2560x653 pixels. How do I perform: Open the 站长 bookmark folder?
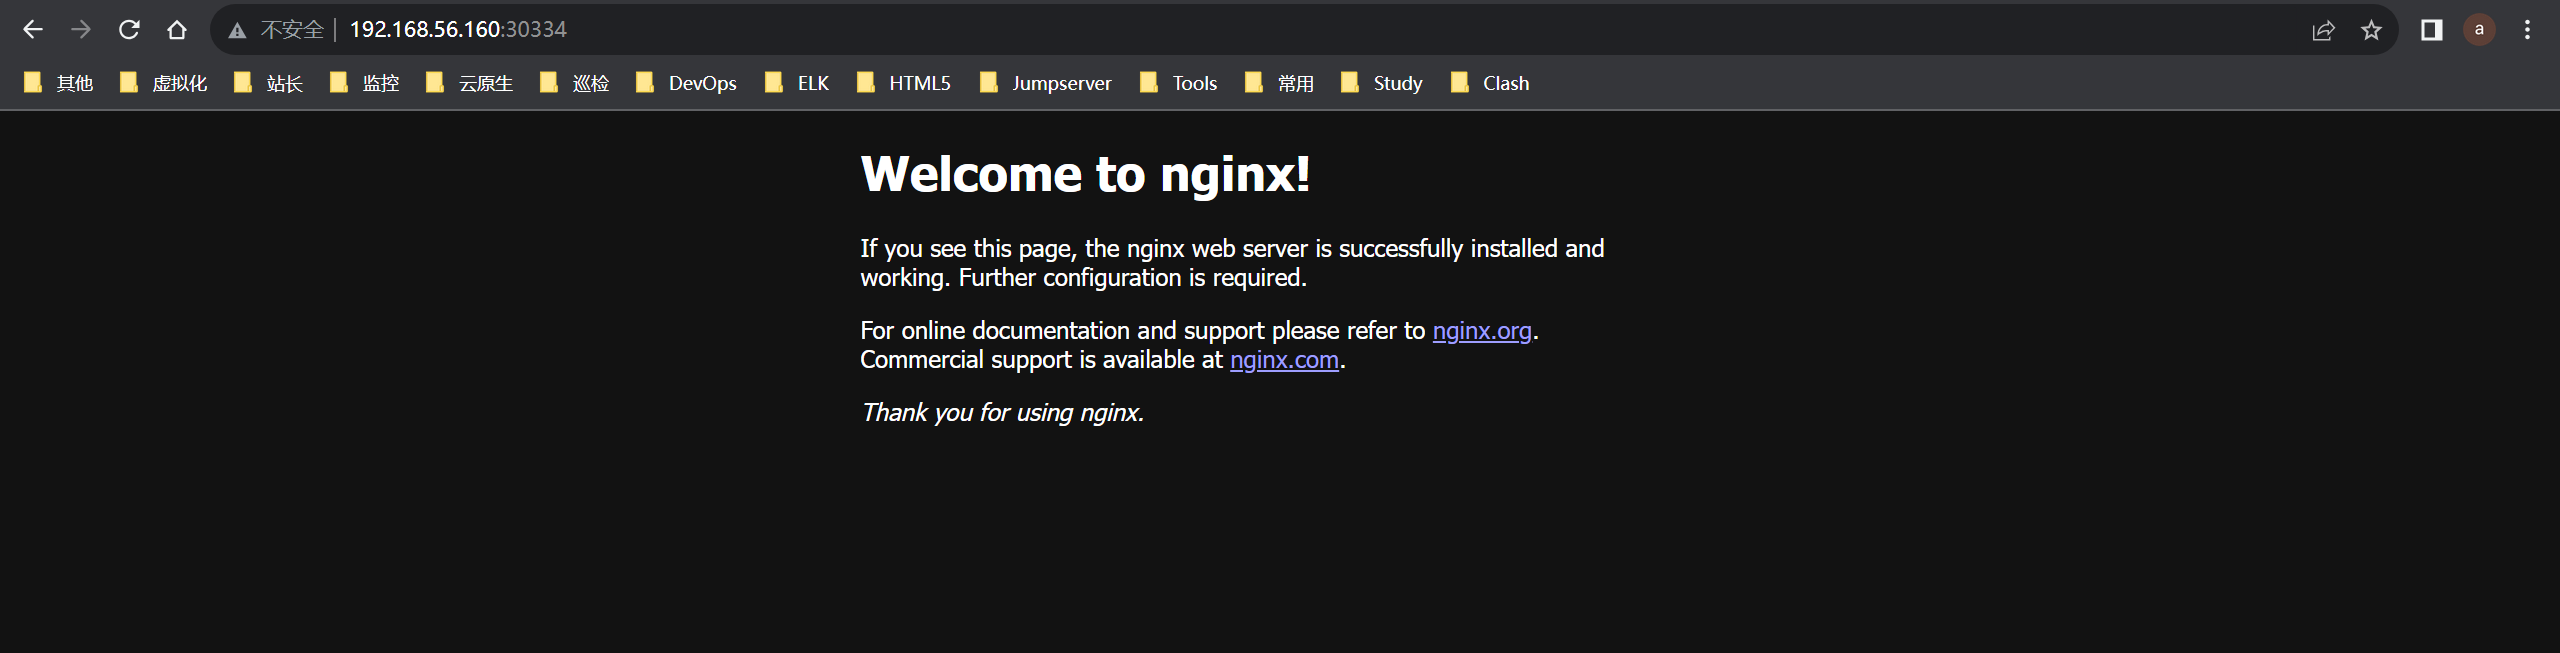point(269,83)
